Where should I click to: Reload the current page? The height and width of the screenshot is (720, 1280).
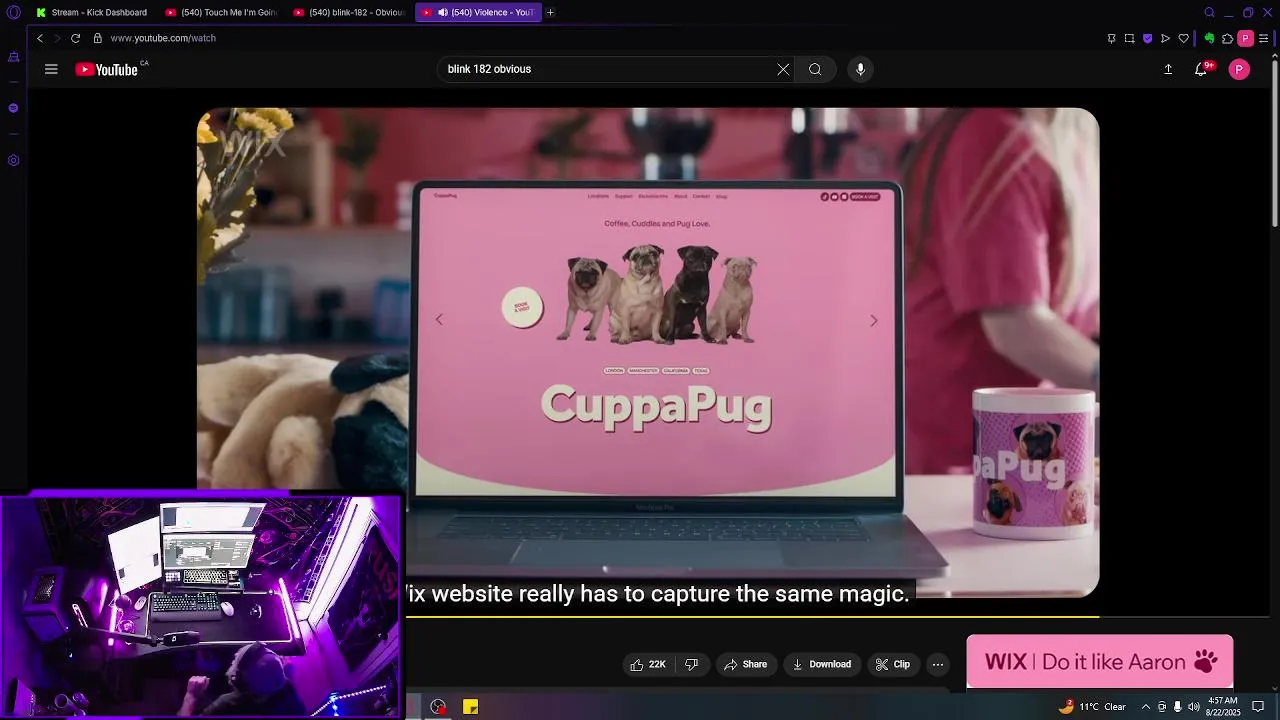(75, 38)
